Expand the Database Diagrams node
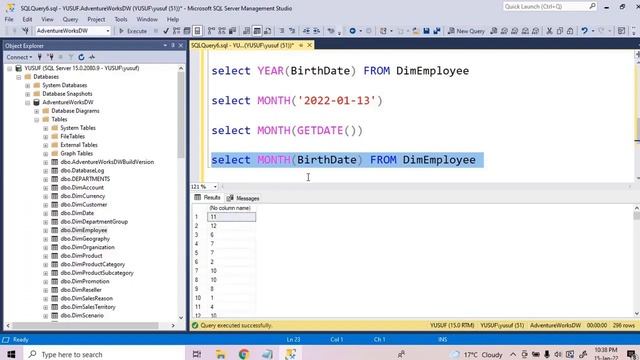 point(37,111)
